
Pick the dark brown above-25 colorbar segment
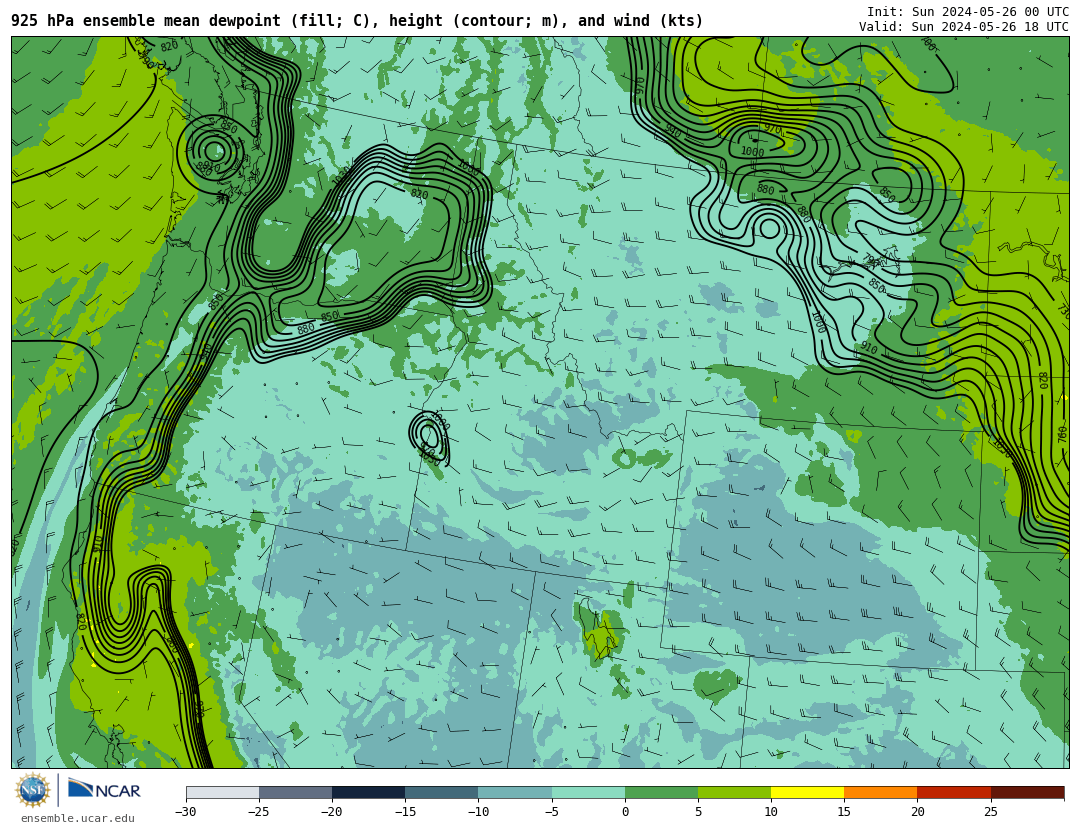click(x=1027, y=792)
